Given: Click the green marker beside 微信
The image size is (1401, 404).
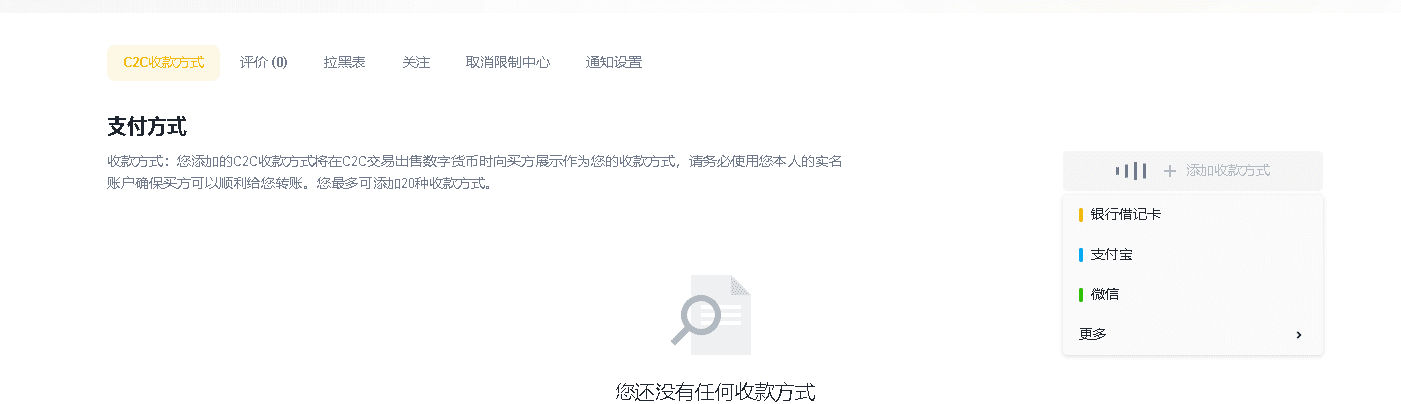Looking at the screenshot, I should coord(1081,295).
